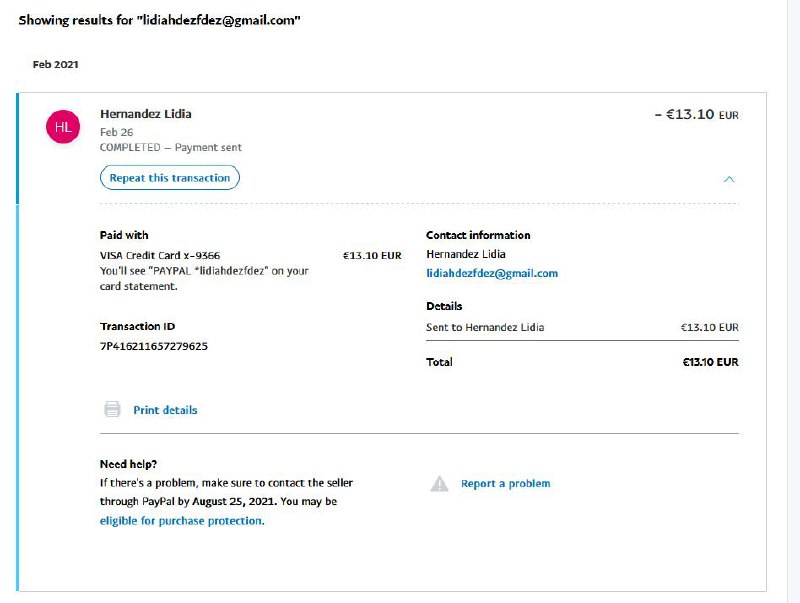Viewport: 800px width, 603px height.
Task: Select transaction ID 7P416211657279625
Action: tap(154, 346)
